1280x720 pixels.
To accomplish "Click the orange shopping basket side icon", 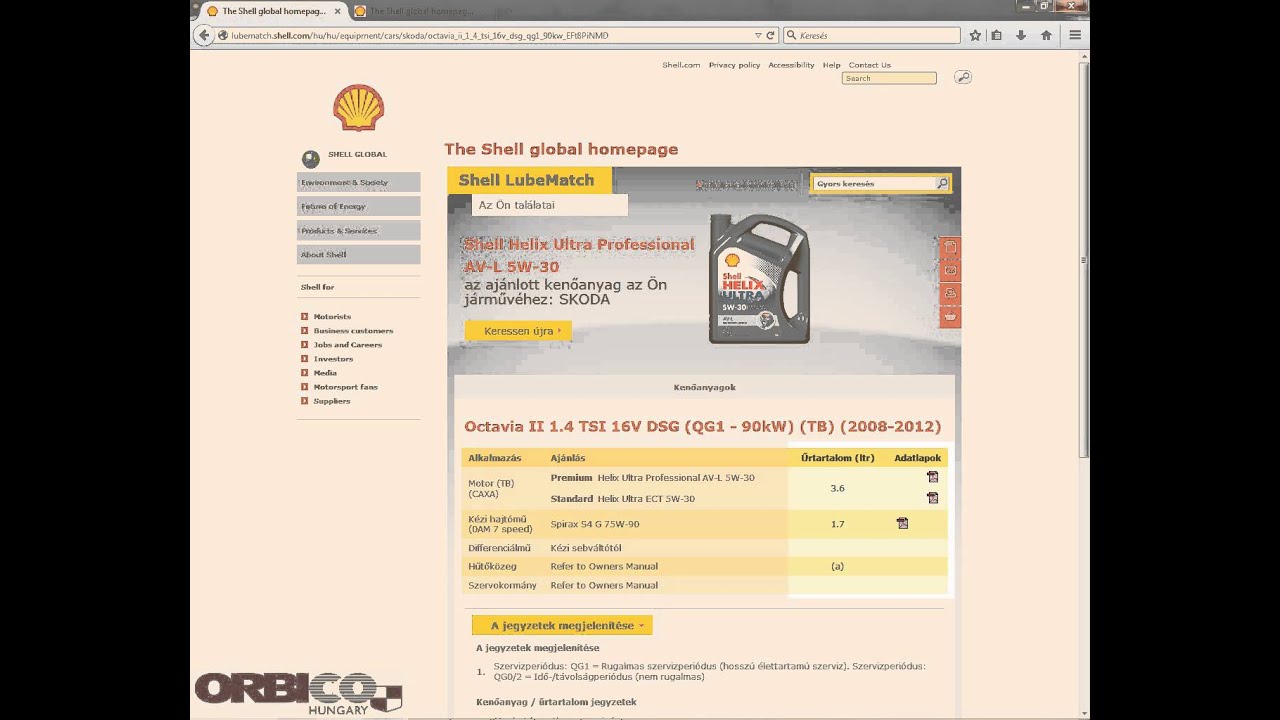I will click(x=949, y=316).
